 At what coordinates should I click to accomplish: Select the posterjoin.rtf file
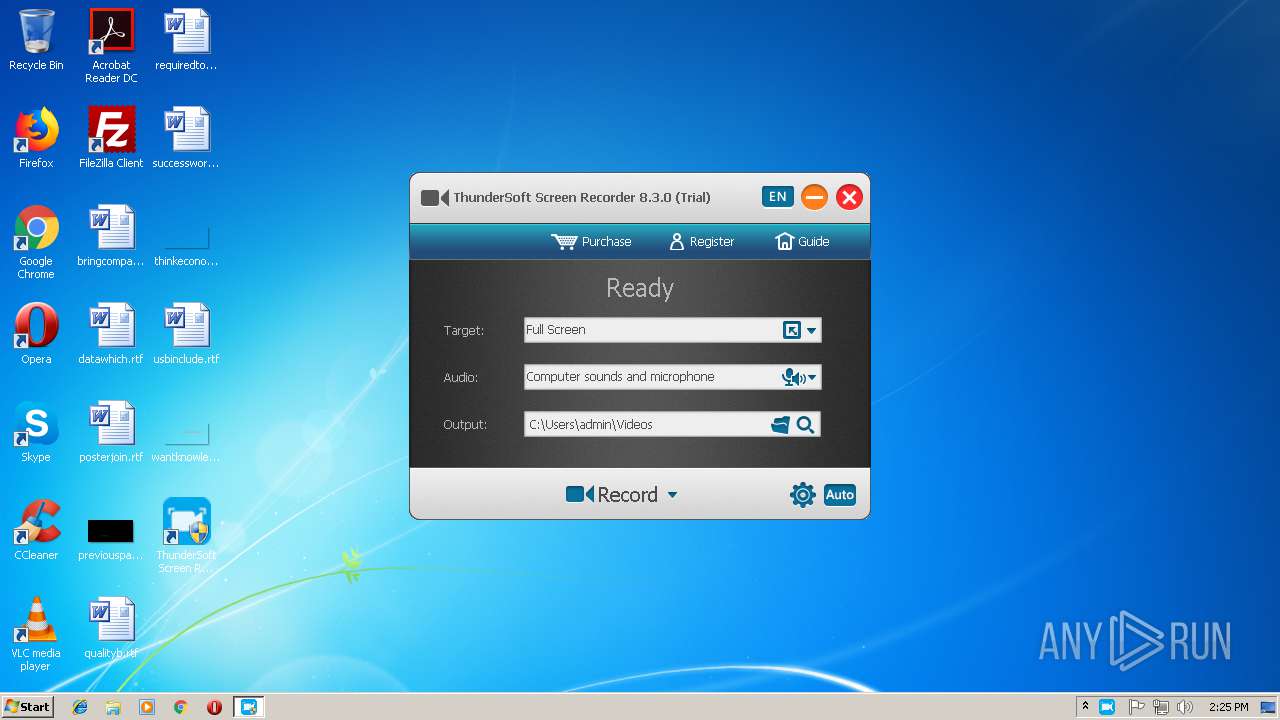tap(111, 432)
